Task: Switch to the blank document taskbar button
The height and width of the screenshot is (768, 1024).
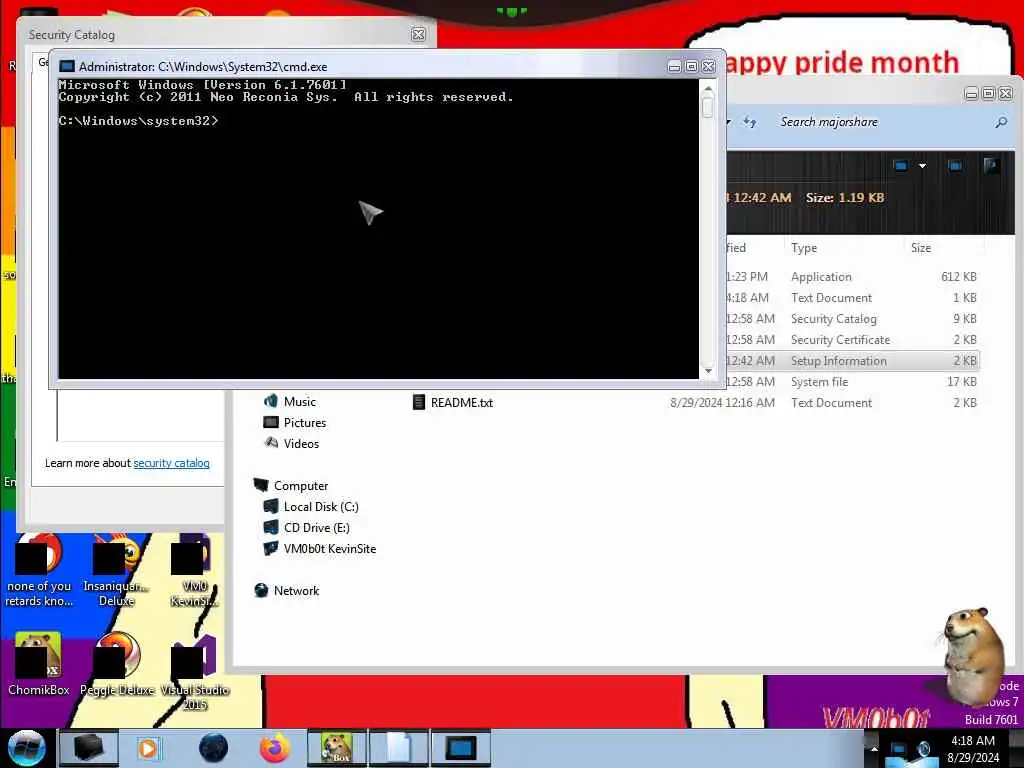Action: tap(399, 748)
